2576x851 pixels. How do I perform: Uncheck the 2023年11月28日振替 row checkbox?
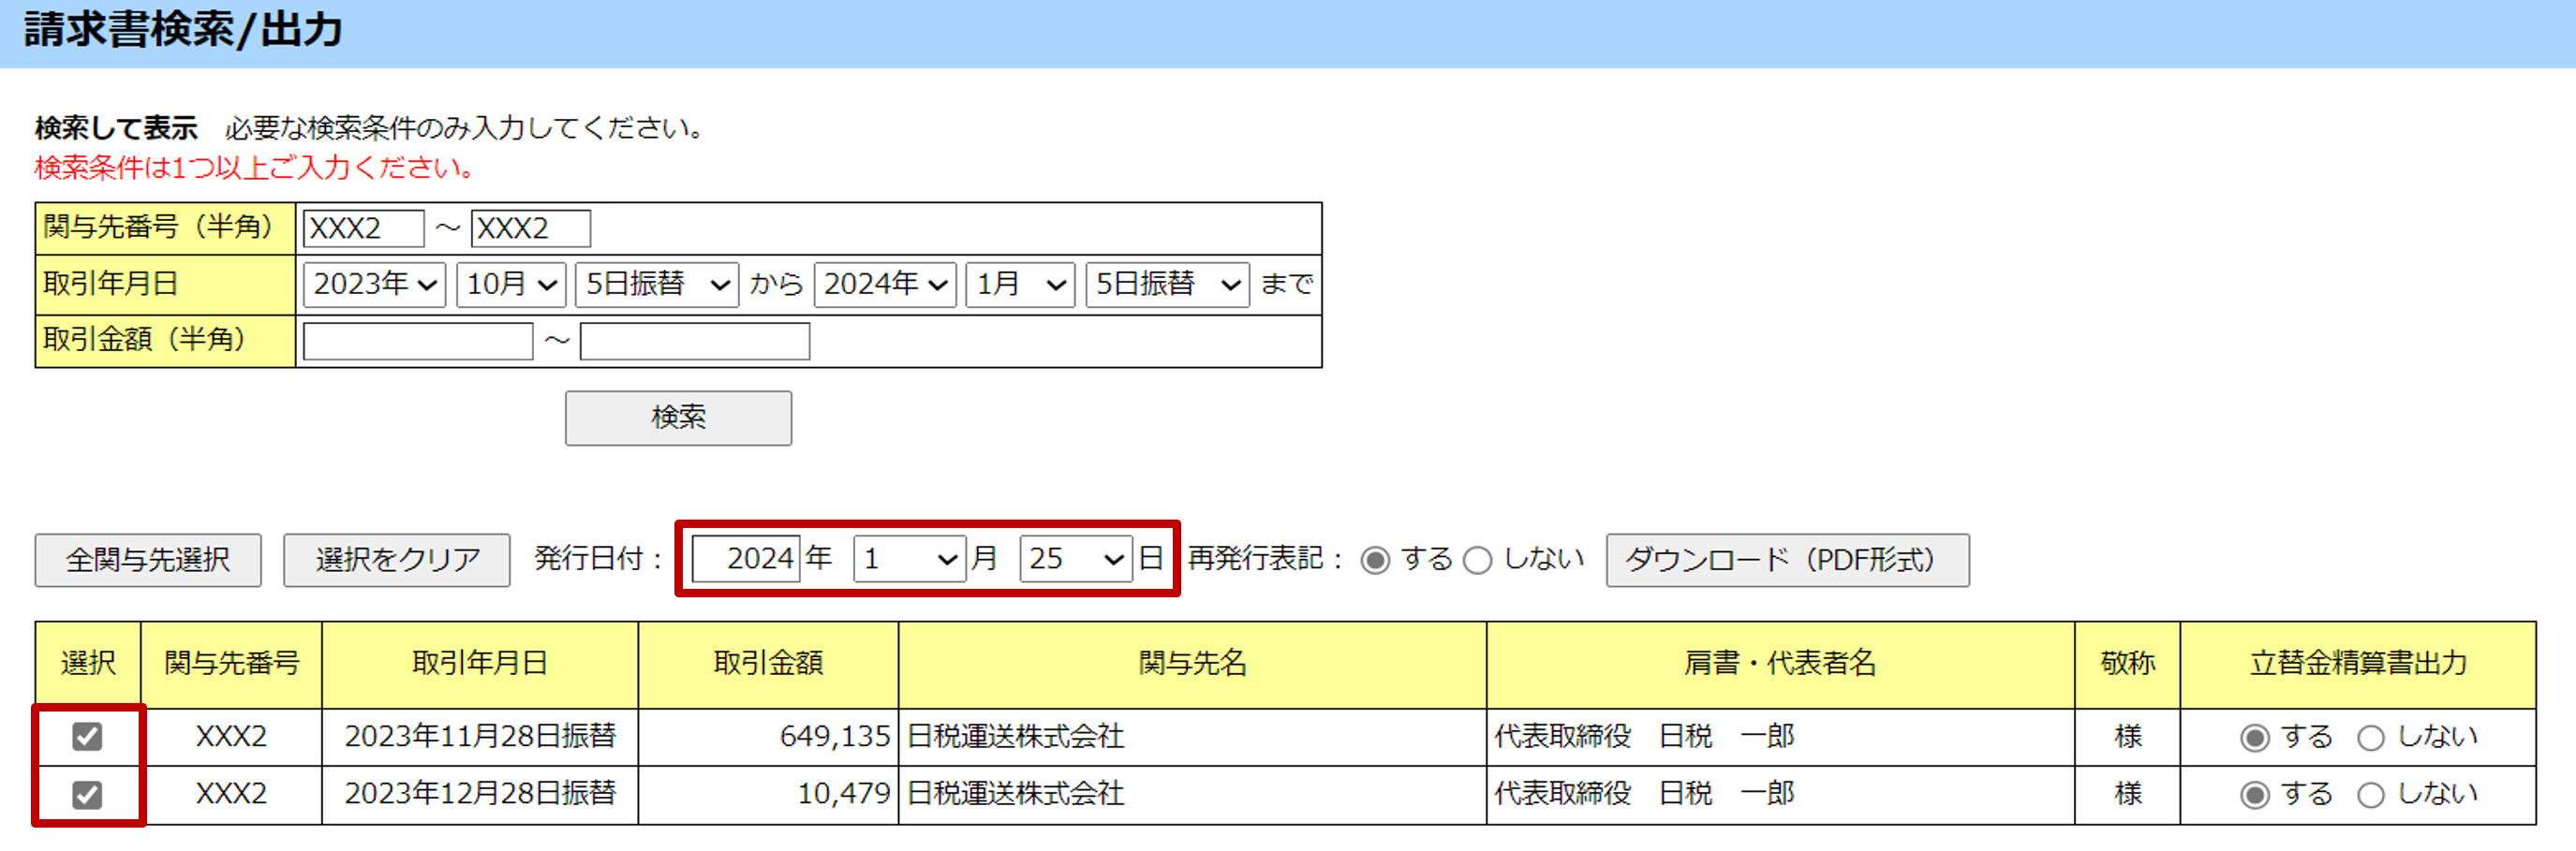tap(87, 737)
